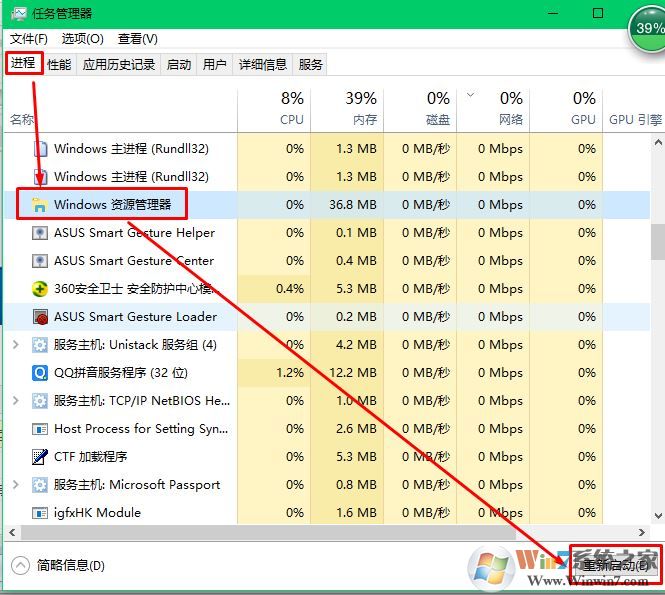Click ASUS Smart Gesture Loader icon
665x595 pixels.
[x=40, y=317]
